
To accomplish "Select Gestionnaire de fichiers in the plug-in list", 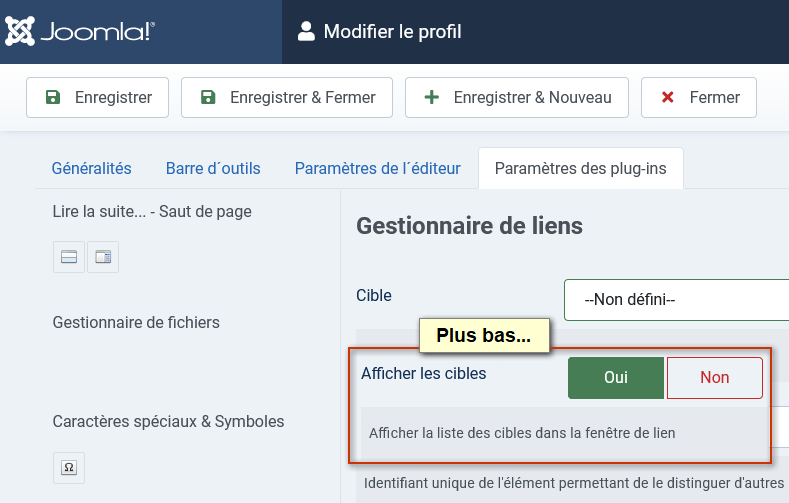I will click(x=136, y=322).
